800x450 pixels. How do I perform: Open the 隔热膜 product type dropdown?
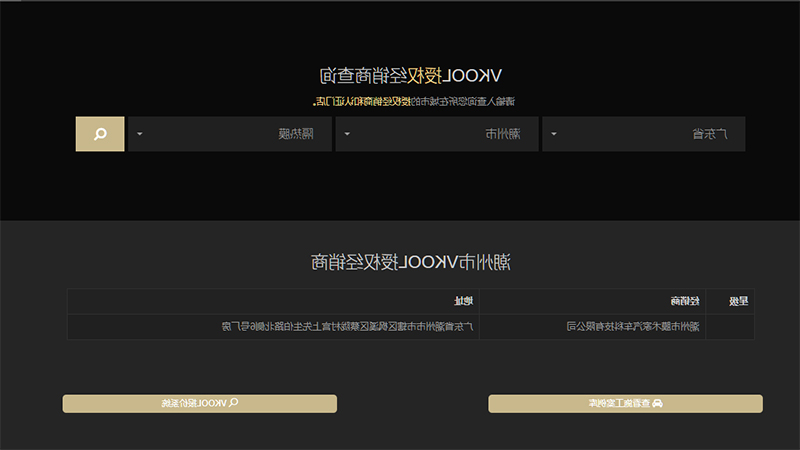click(230, 134)
